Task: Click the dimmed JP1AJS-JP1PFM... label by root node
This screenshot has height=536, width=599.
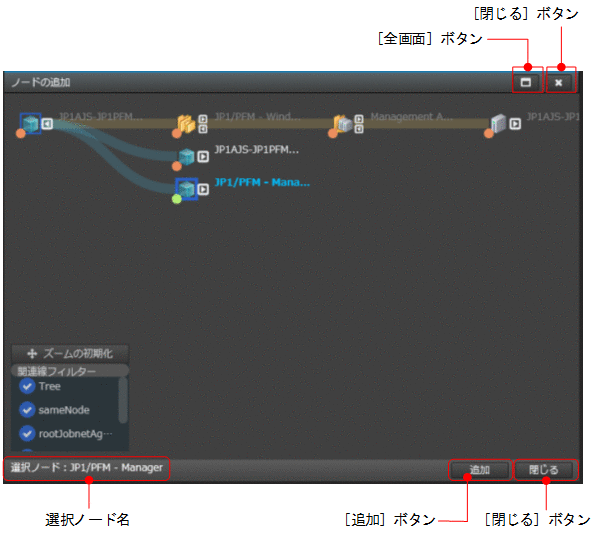Action: pos(100,116)
